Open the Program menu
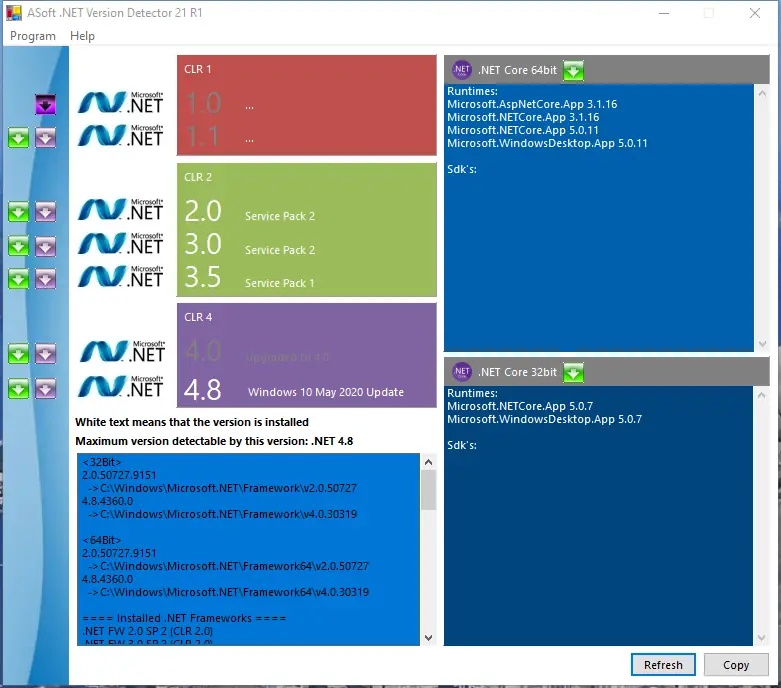Image resolution: width=781 pixels, height=688 pixels. point(33,36)
